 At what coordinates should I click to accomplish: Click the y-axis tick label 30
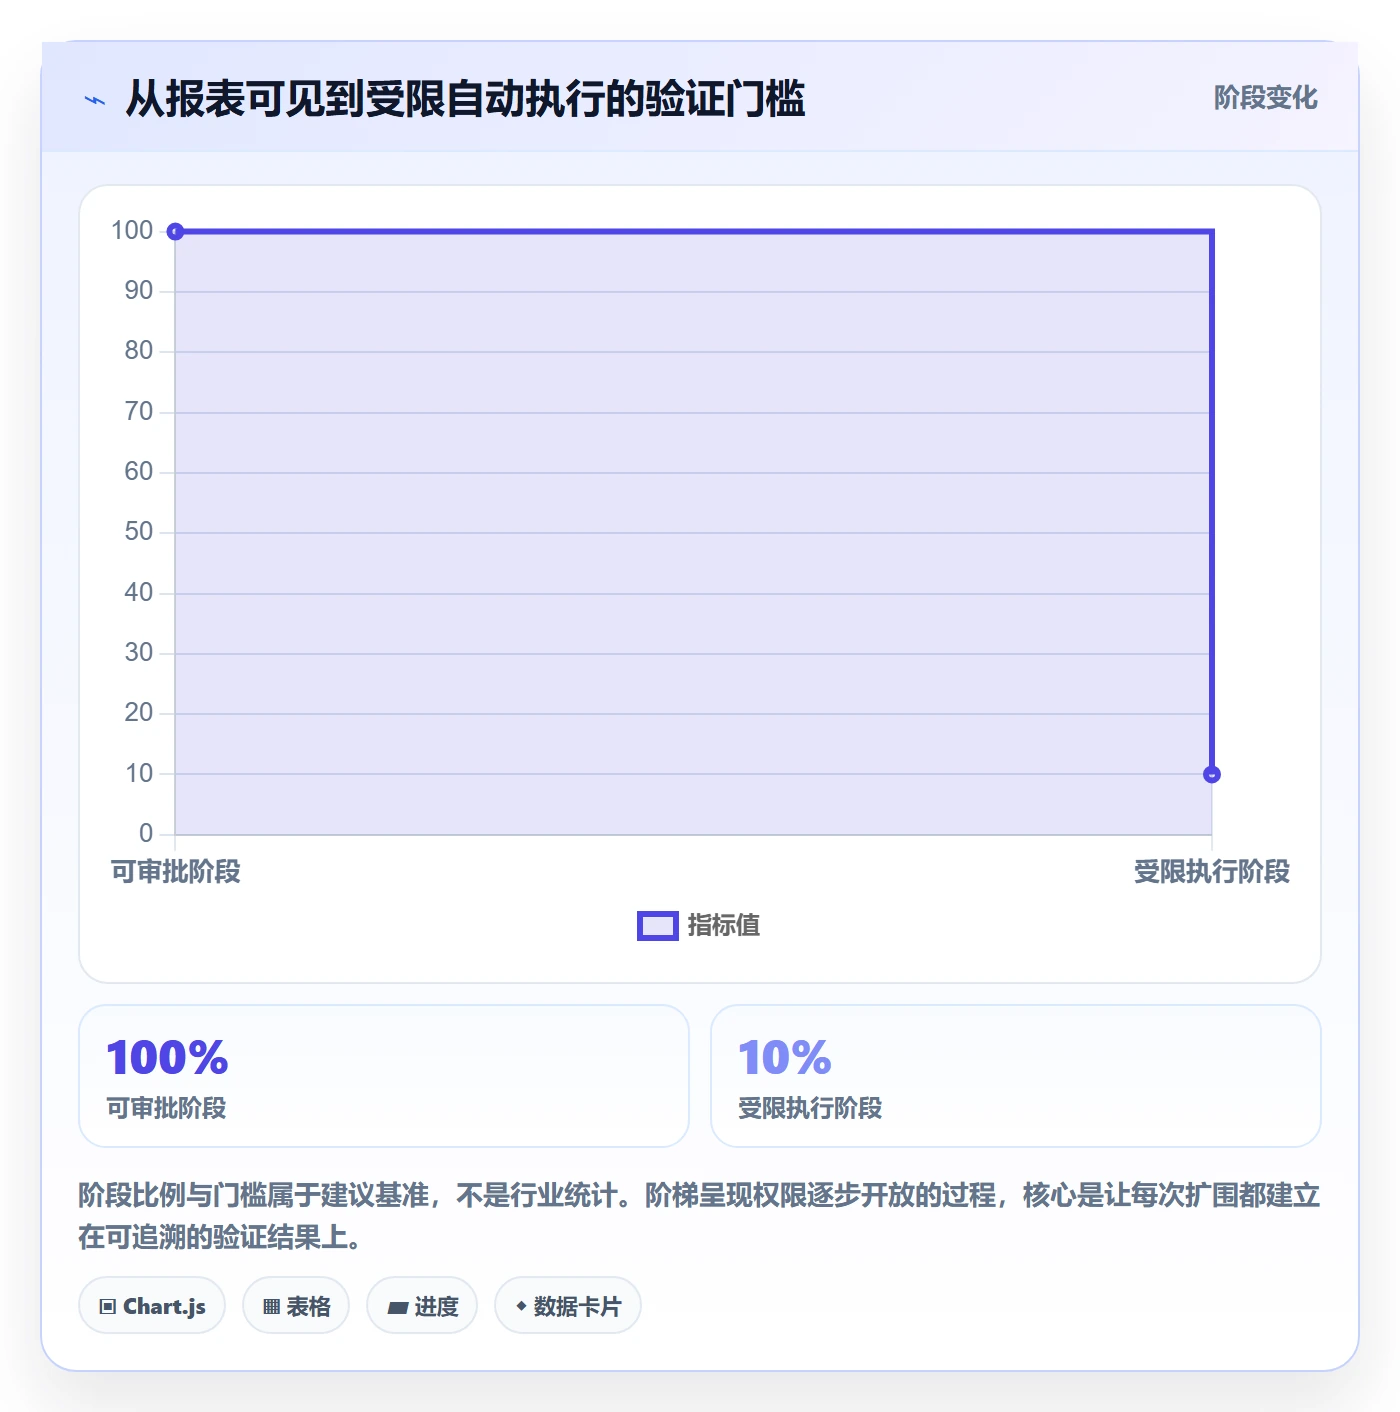(x=139, y=653)
